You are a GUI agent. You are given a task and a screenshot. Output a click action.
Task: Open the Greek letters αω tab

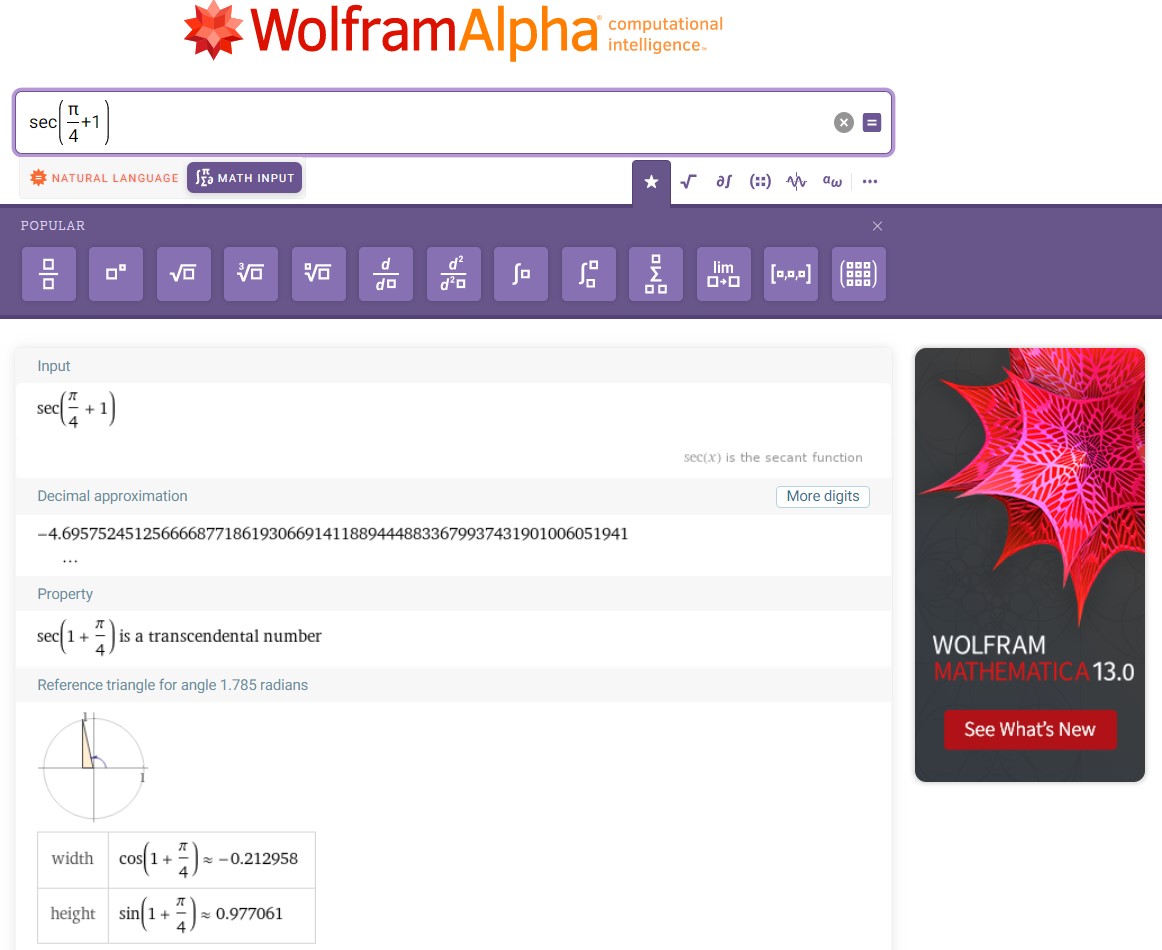(x=832, y=182)
